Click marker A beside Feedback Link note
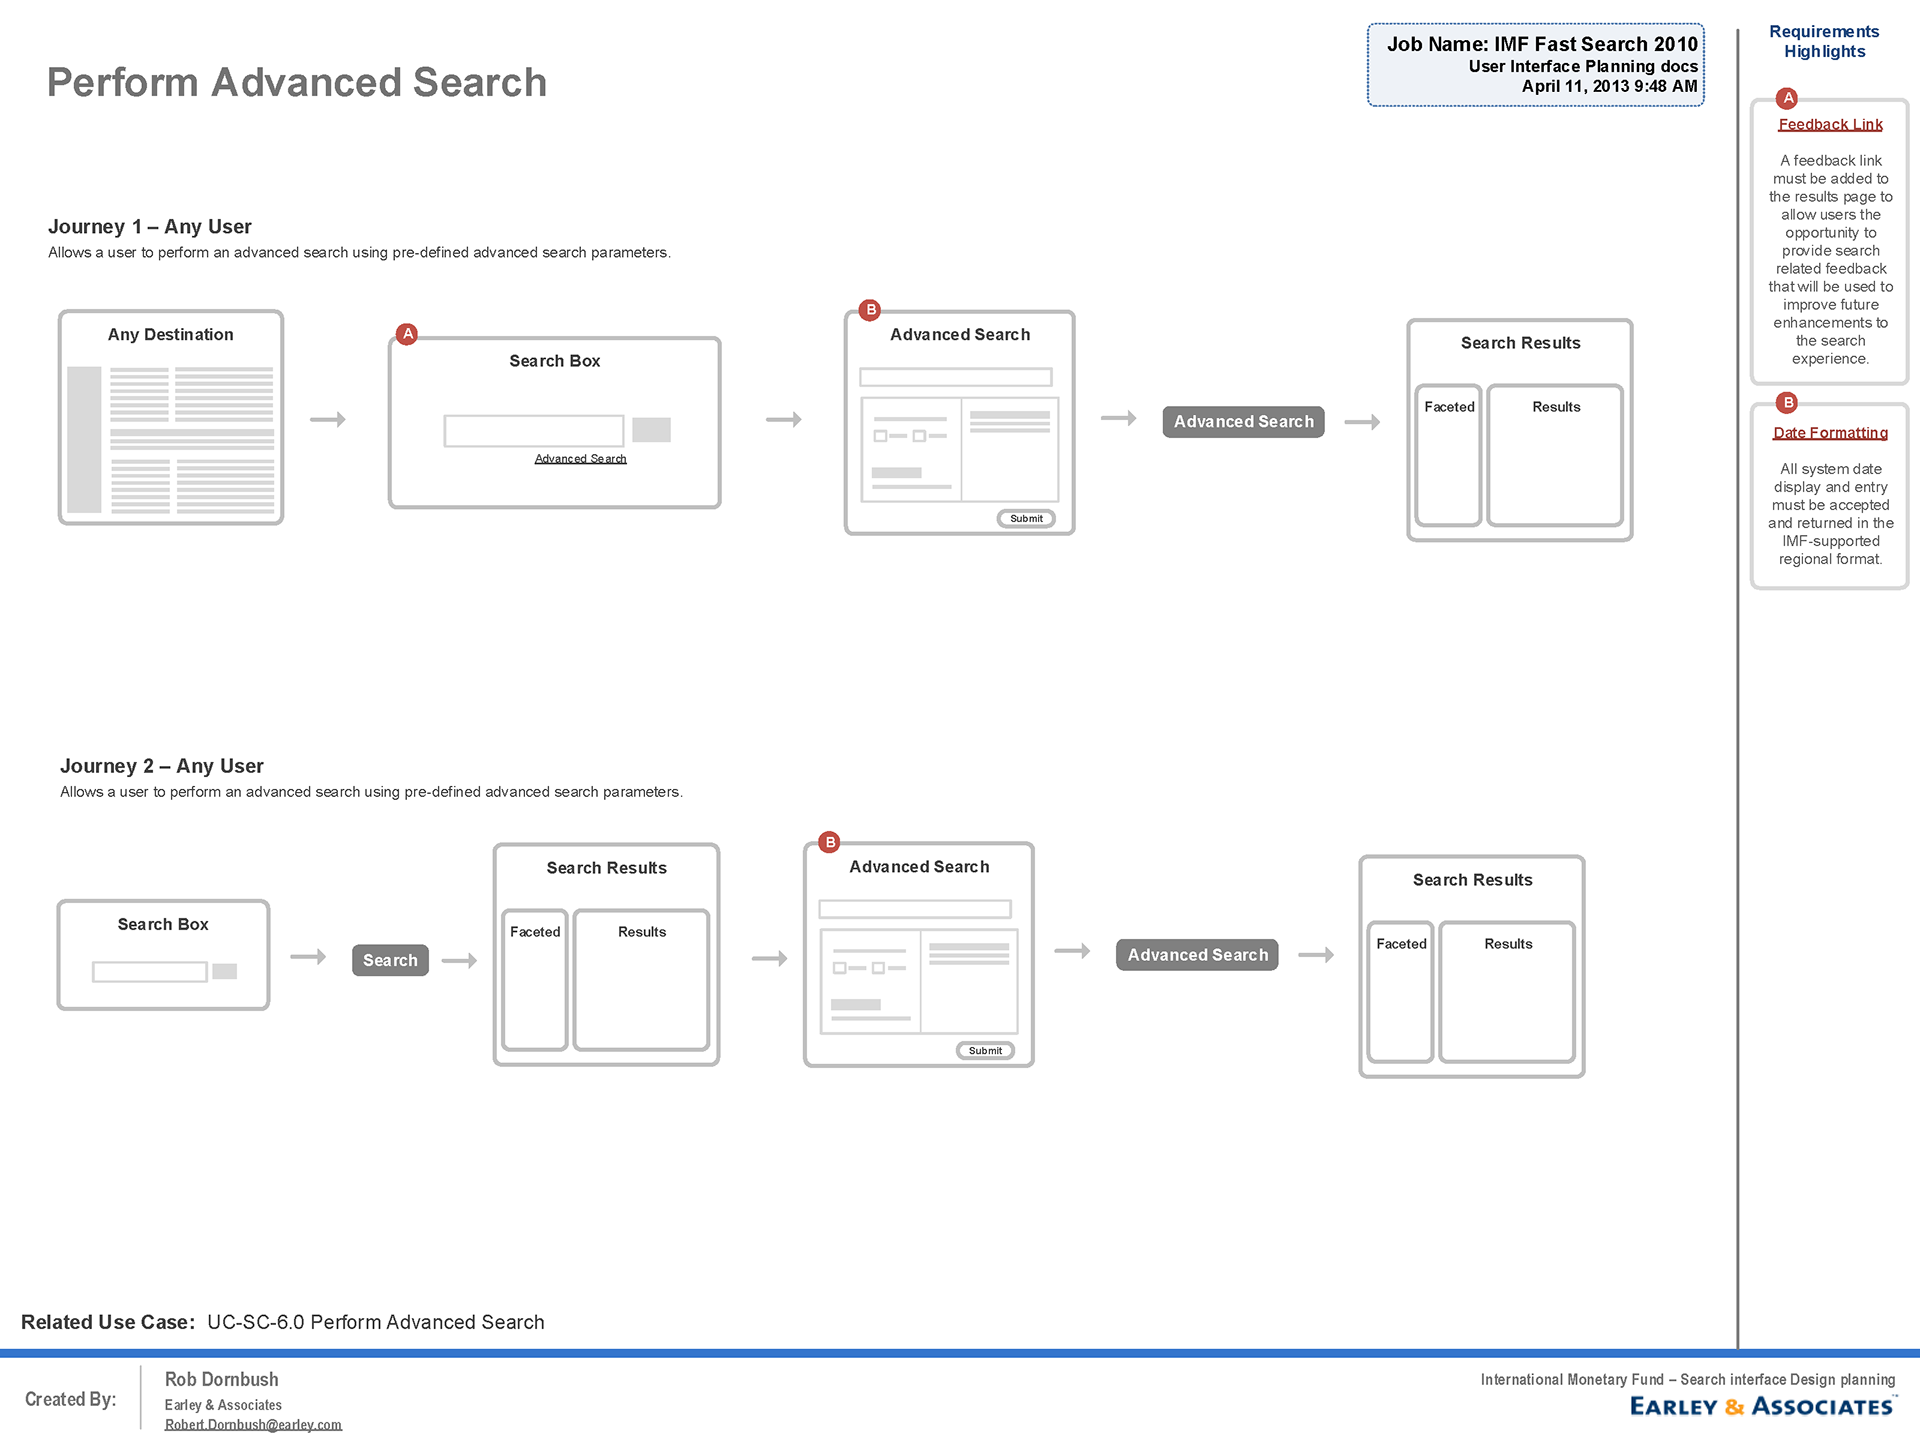 click(x=1787, y=98)
